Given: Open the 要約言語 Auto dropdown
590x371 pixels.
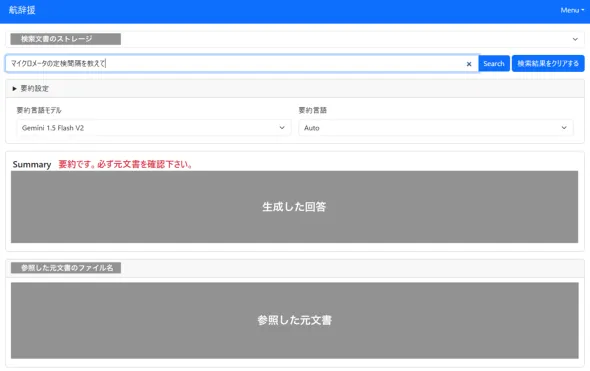Looking at the screenshot, I should click(436, 128).
